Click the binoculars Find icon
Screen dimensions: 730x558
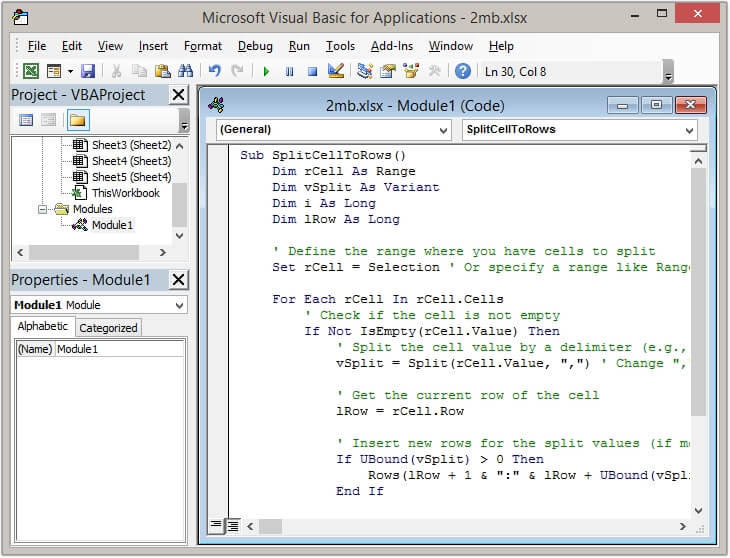(x=185, y=71)
